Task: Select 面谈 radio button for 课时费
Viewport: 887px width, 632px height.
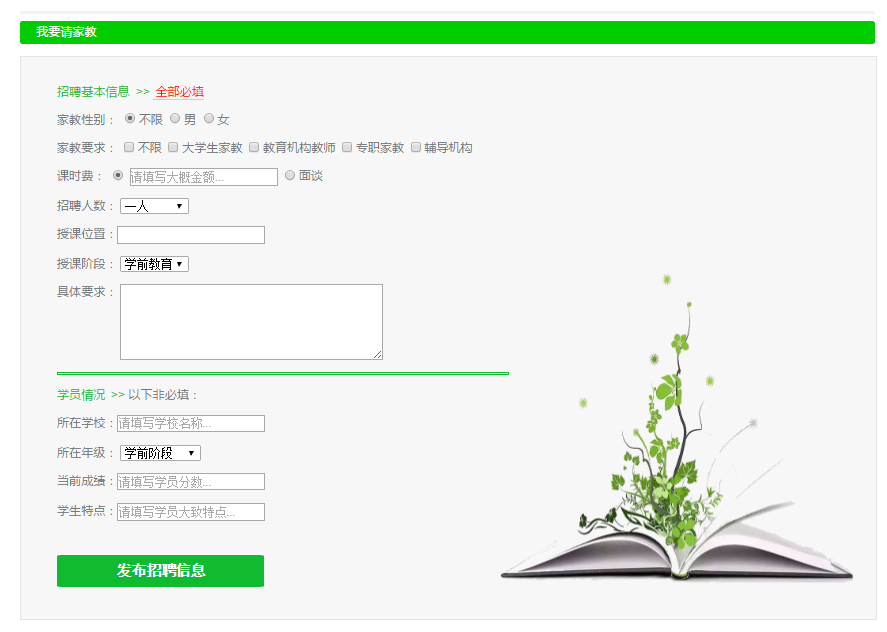Action: point(290,175)
